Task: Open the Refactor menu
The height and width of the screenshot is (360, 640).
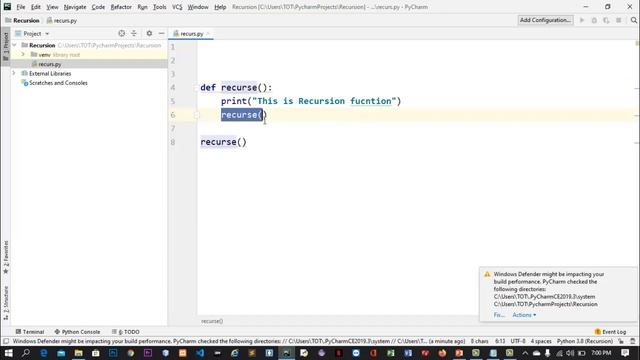Action: 121,7
